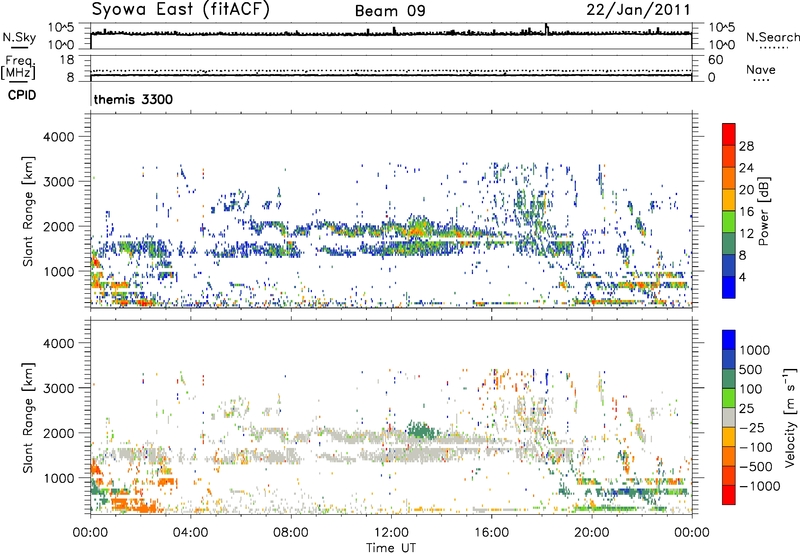The width and height of the screenshot is (800, 554).
Task: Click the green velocity patch near 13:00 UT
Action: [x=421, y=431]
